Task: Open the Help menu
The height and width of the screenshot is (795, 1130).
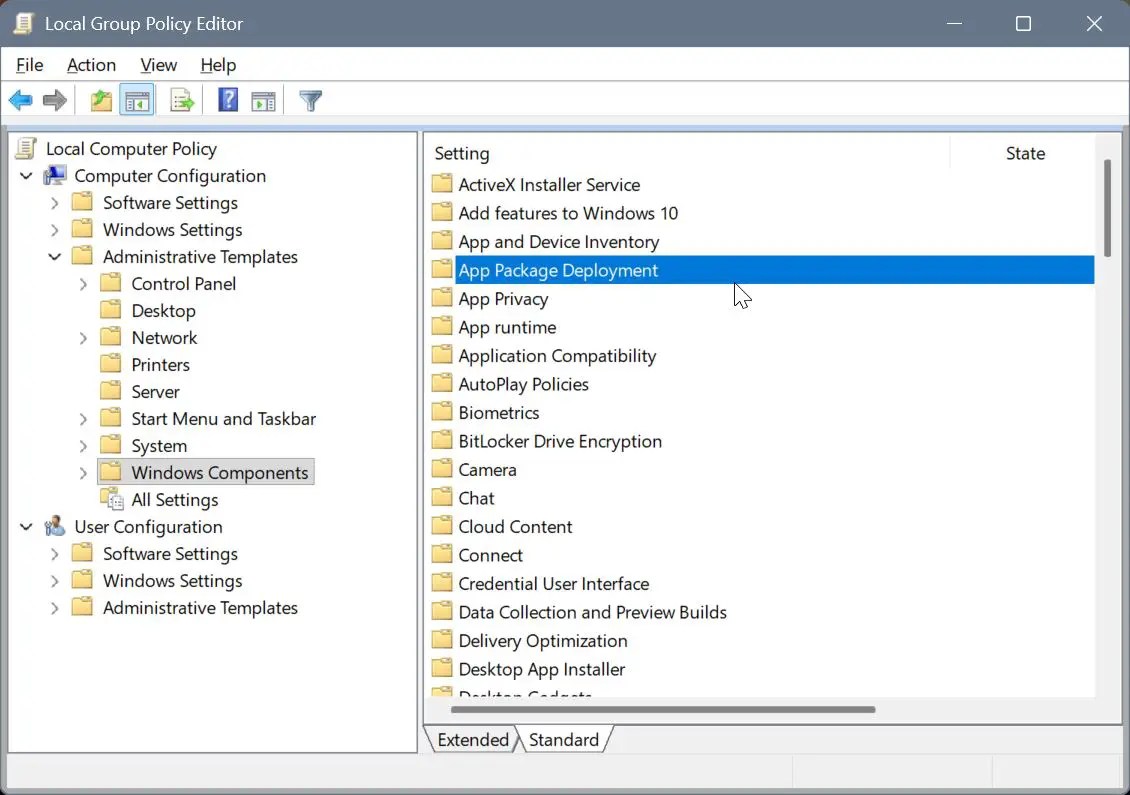Action: 218,65
